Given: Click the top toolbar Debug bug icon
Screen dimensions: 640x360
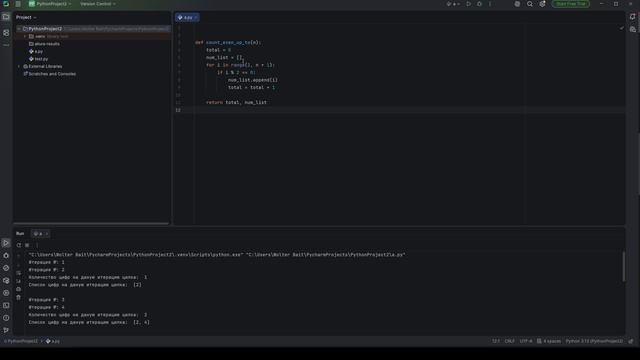Looking at the screenshot, I should tap(479, 4).
